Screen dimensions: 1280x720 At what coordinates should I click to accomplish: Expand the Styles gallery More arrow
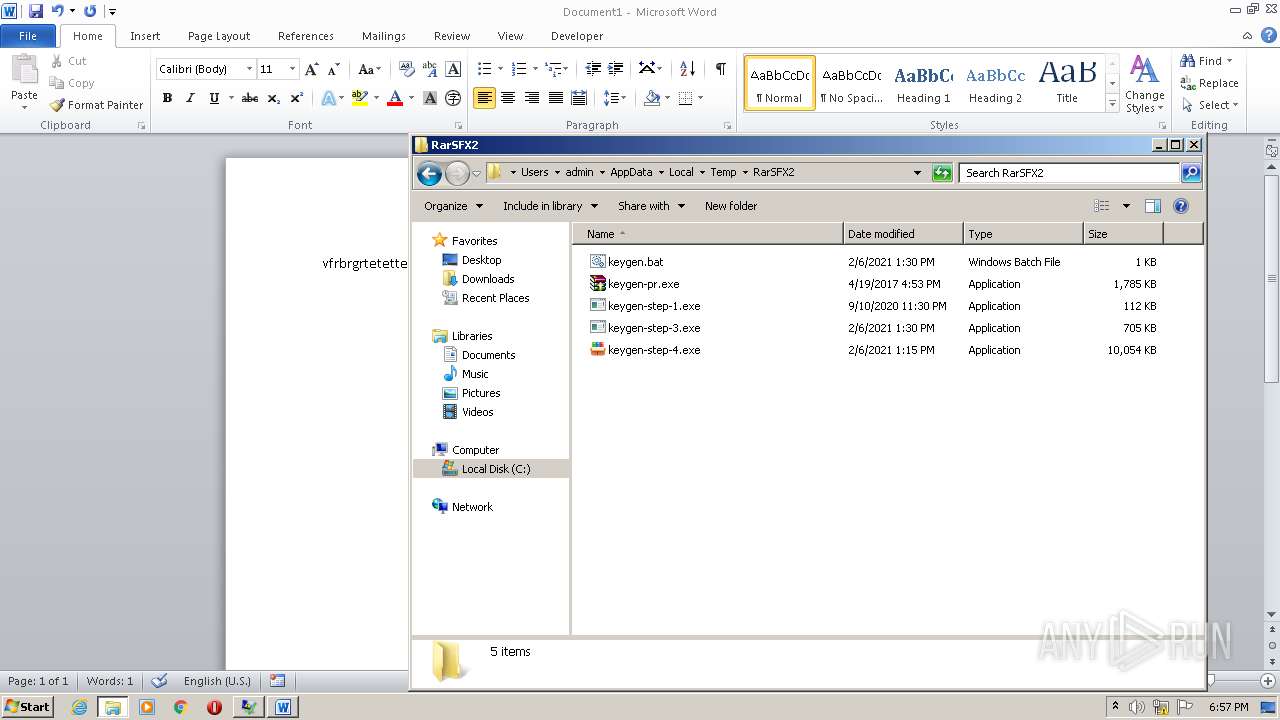coord(1112,104)
